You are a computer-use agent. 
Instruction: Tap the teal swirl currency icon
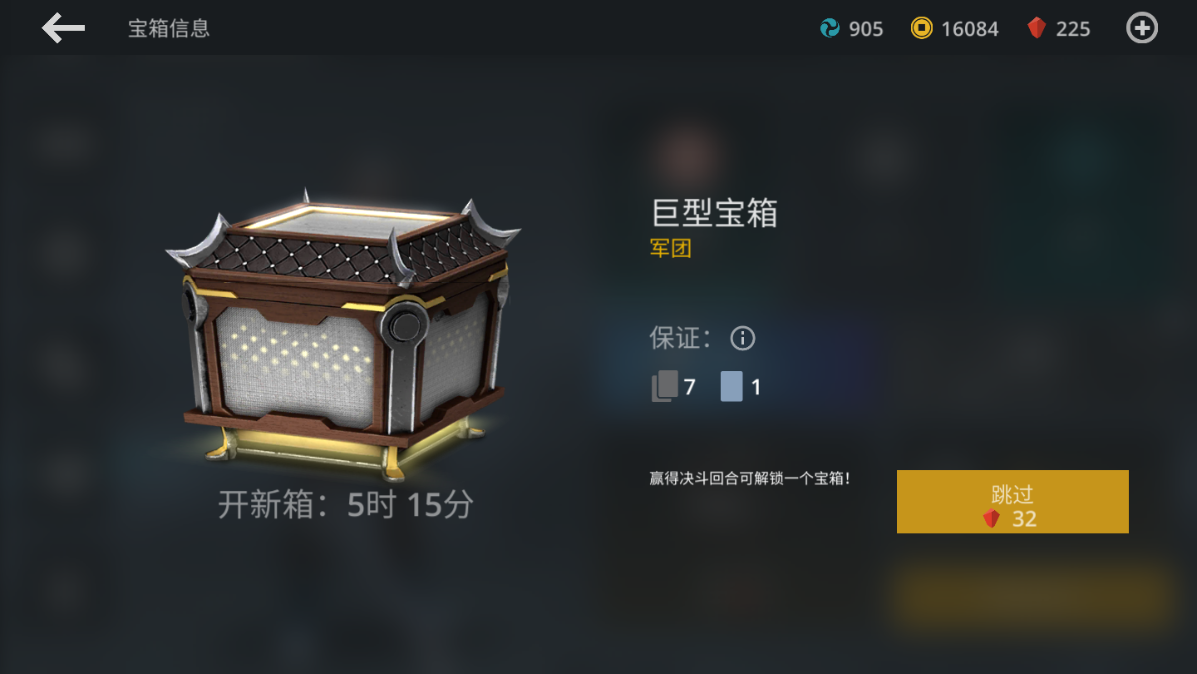coord(830,28)
